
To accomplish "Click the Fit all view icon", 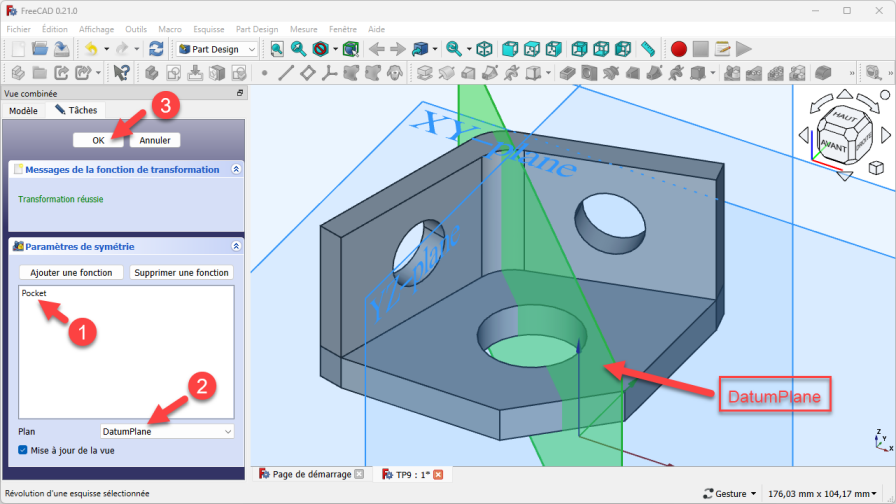I will 277,49.
